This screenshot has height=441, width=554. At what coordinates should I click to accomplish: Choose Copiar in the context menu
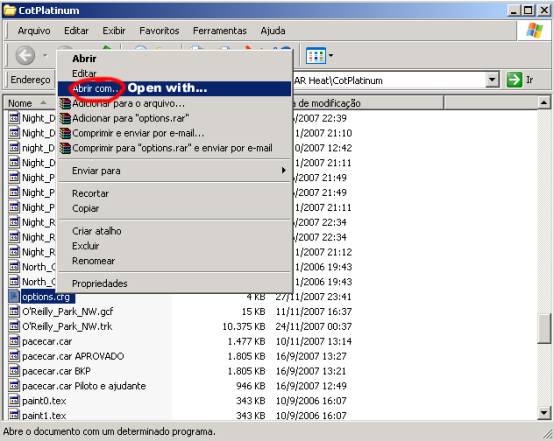(x=175, y=208)
